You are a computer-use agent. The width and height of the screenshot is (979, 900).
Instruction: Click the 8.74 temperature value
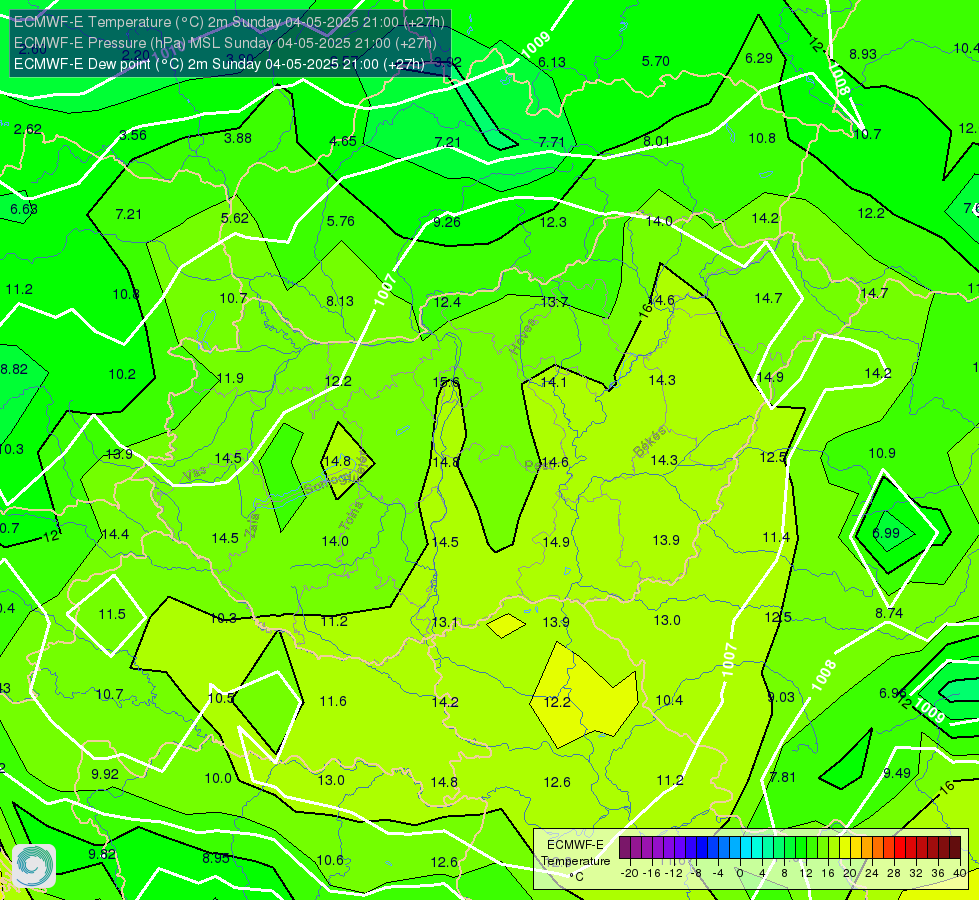point(888,613)
